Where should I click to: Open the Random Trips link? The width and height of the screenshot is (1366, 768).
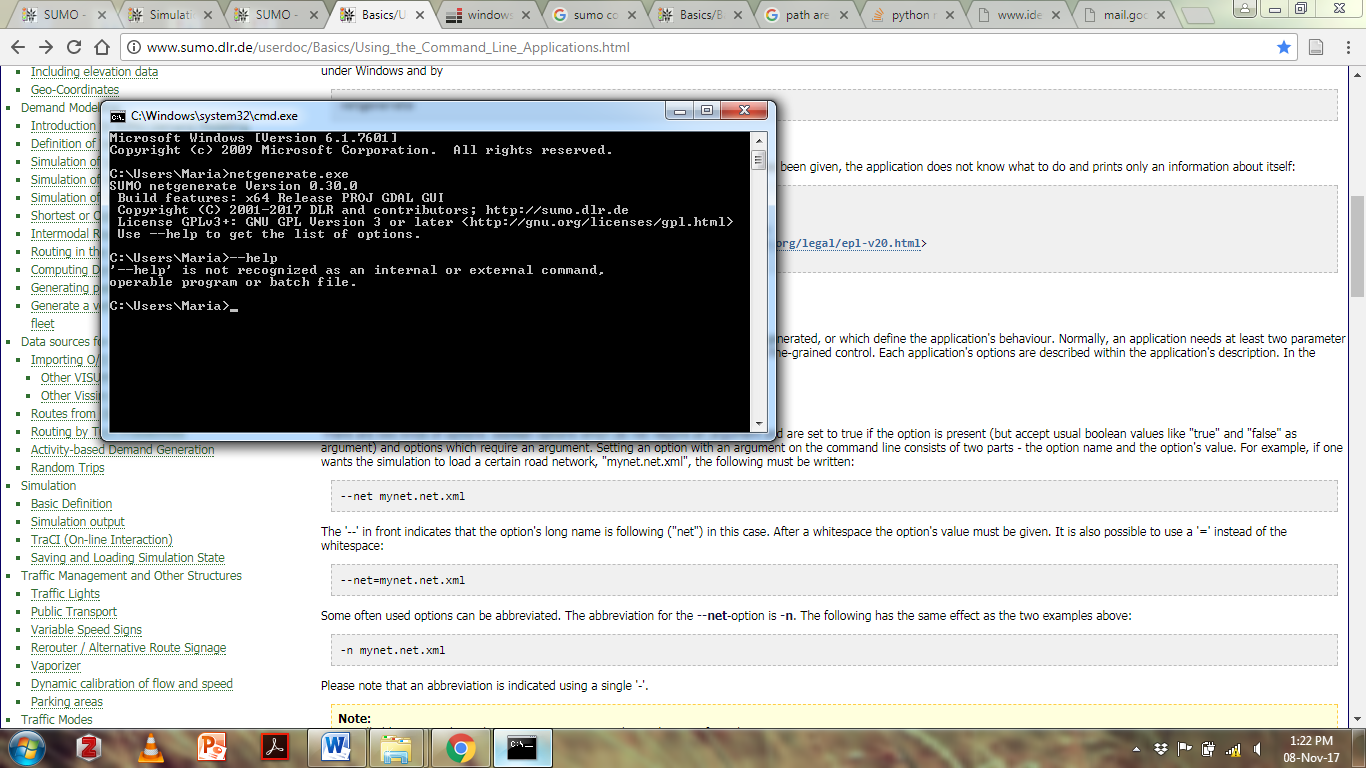(x=67, y=468)
